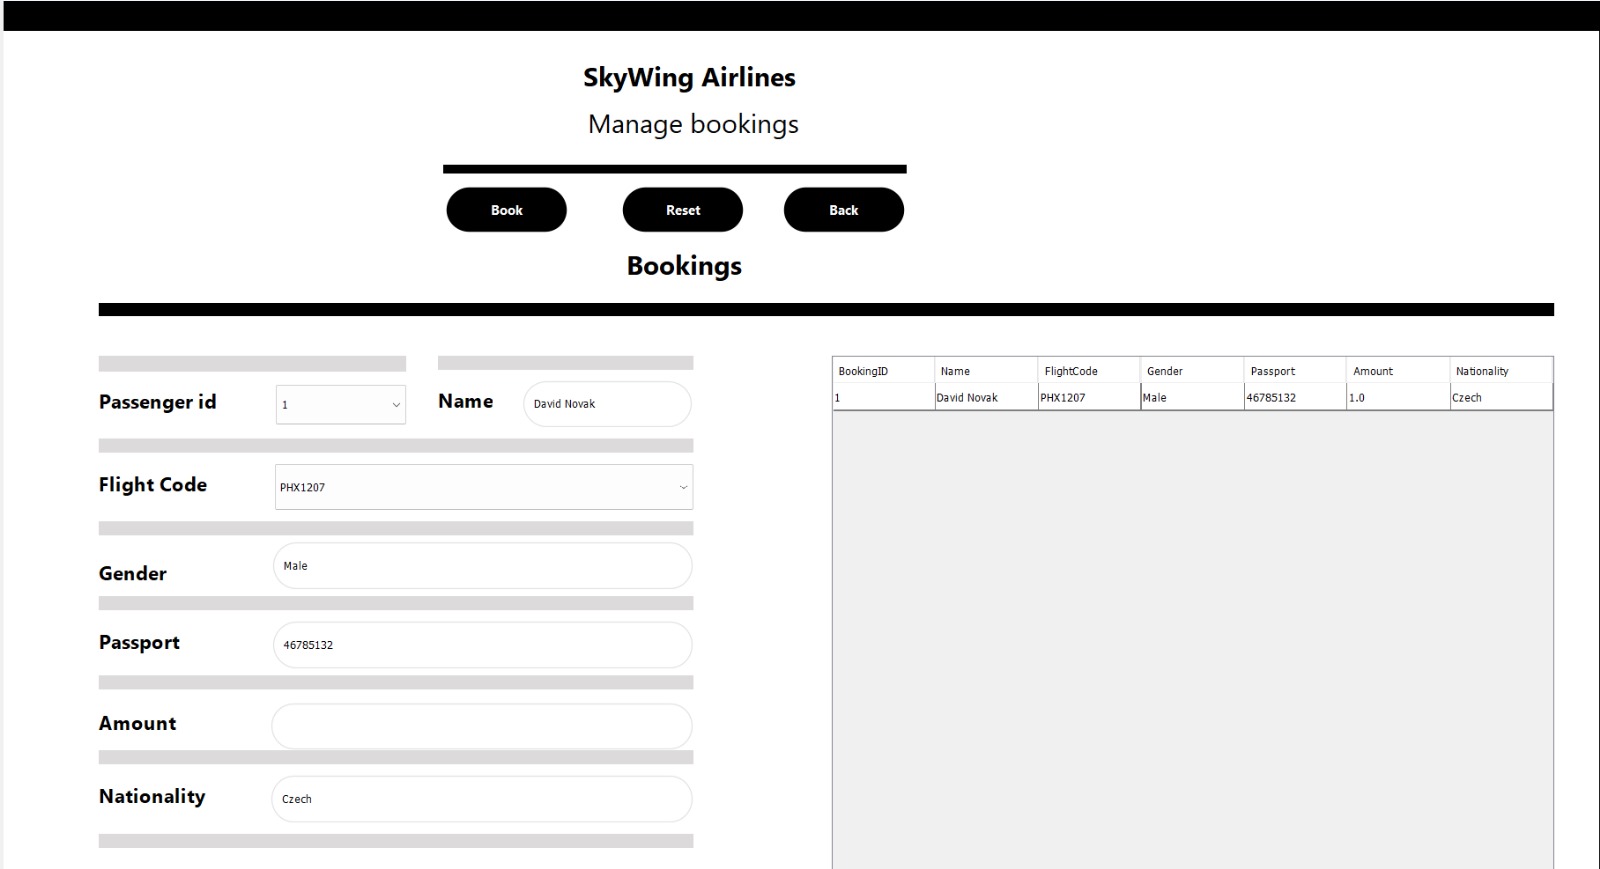Click the Passport number input field
Viewport: 1600px width, 869px height.
(x=482, y=645)
